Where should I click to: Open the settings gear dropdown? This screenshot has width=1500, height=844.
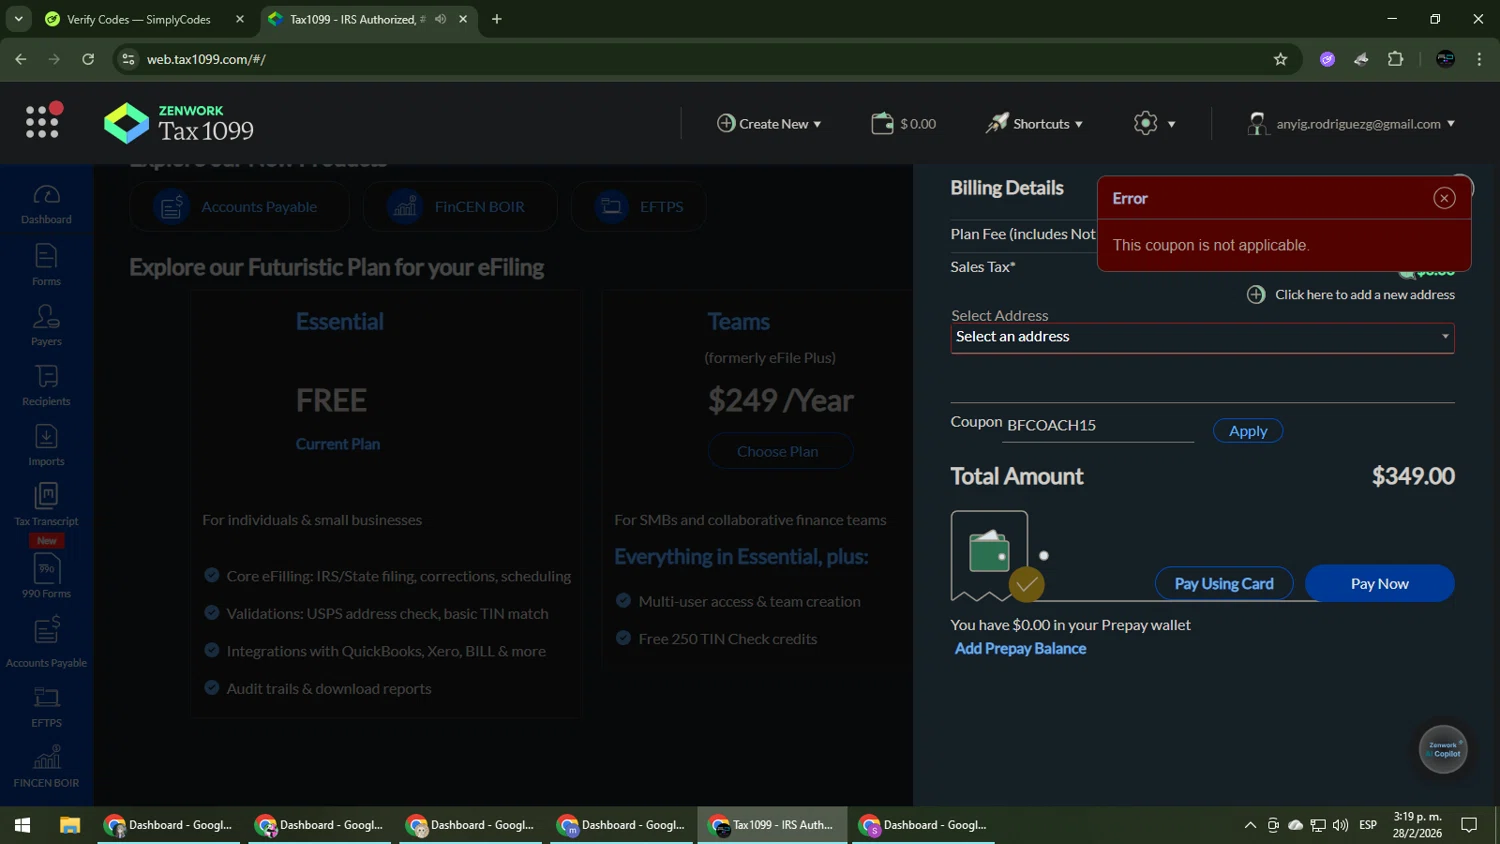pyautogui.click(x=1154, y=124)
